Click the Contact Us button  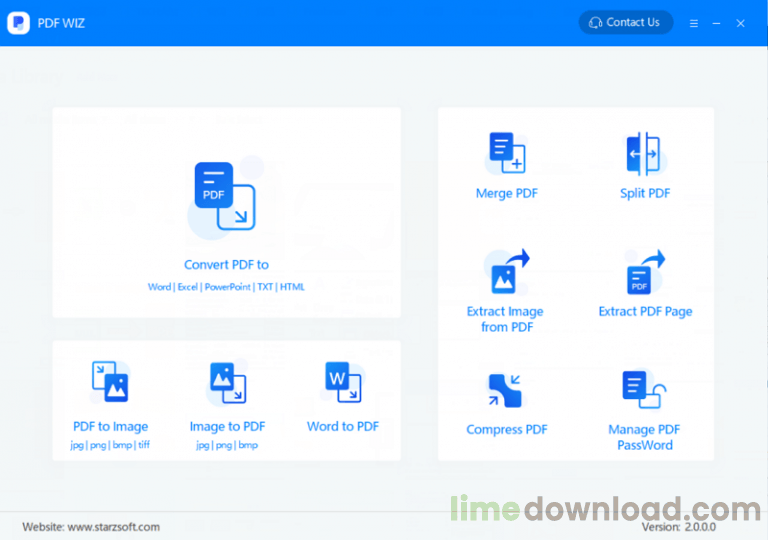pyautogui.click(x=625, y=23)
